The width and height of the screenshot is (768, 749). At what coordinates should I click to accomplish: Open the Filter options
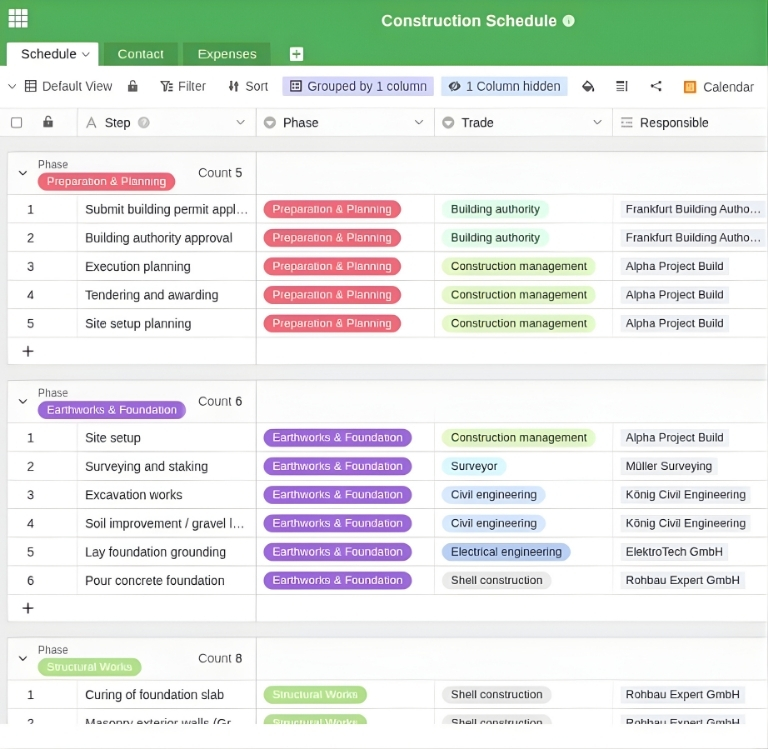[182, 87]
